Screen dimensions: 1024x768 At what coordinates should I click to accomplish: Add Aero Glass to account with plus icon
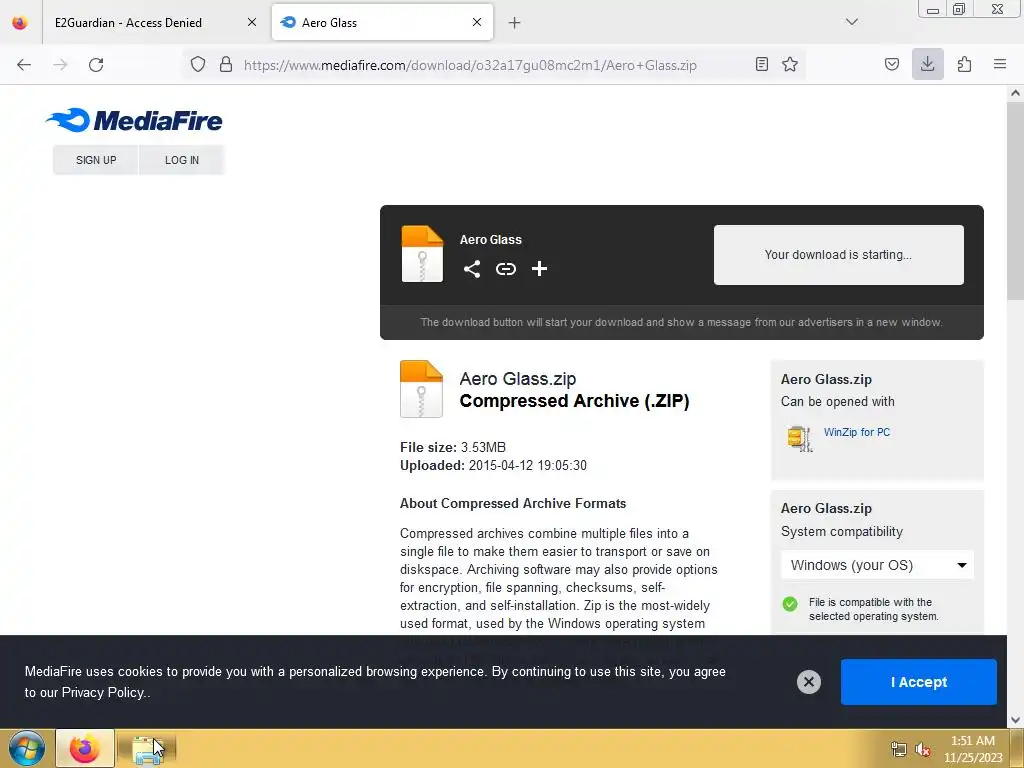[539, 268]
